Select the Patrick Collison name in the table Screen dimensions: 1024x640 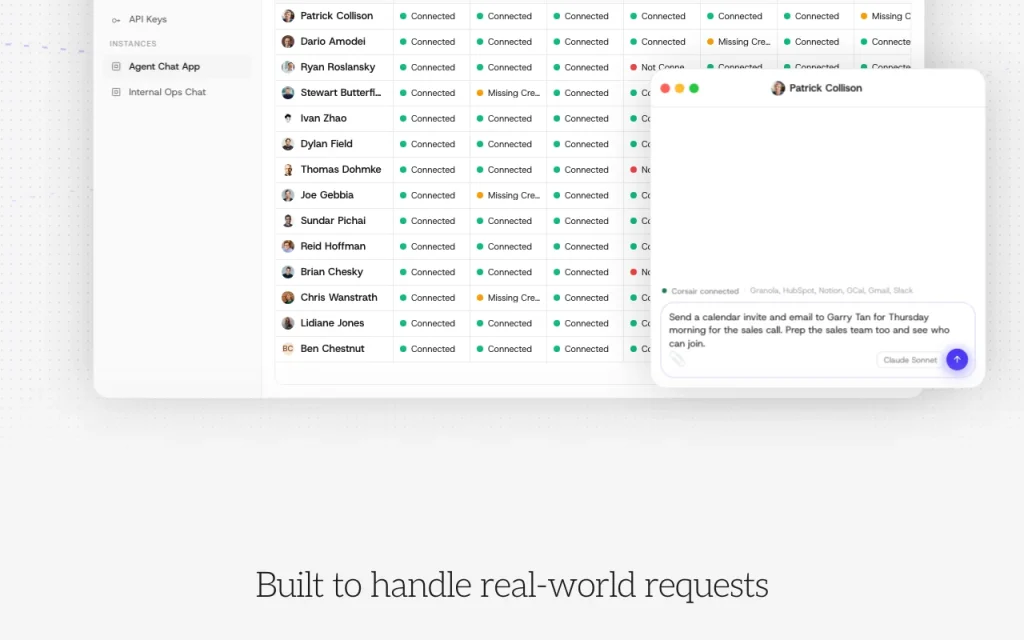[336, 16]
